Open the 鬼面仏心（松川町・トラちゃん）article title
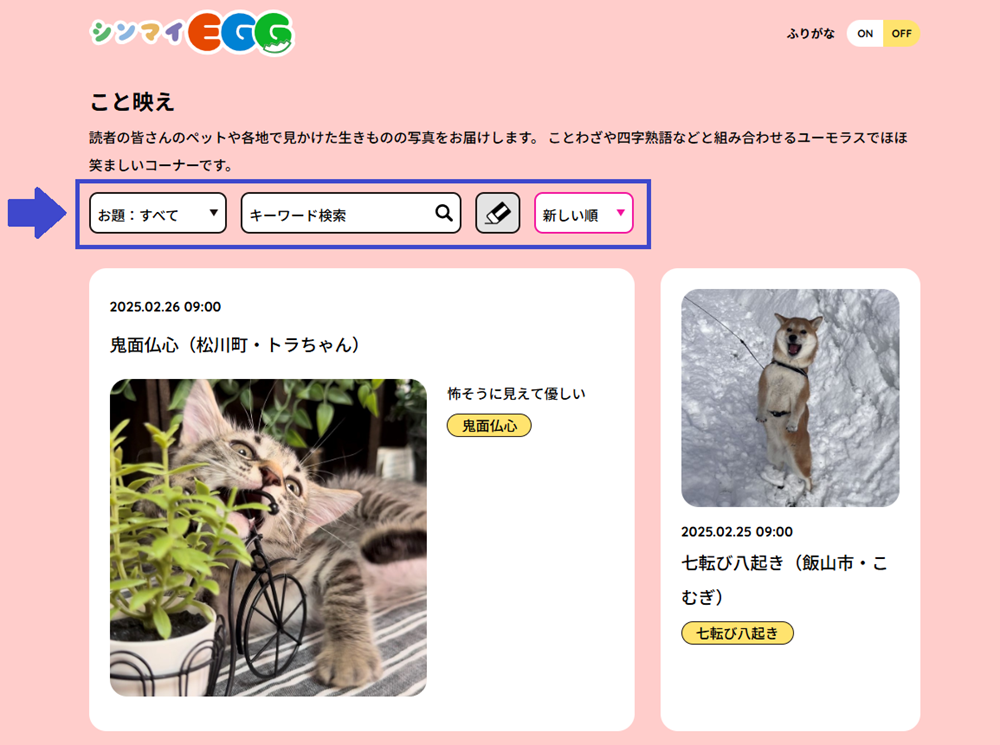This screenshot has height=745, width=1000. pyautogui.click(x=235, y=345)
